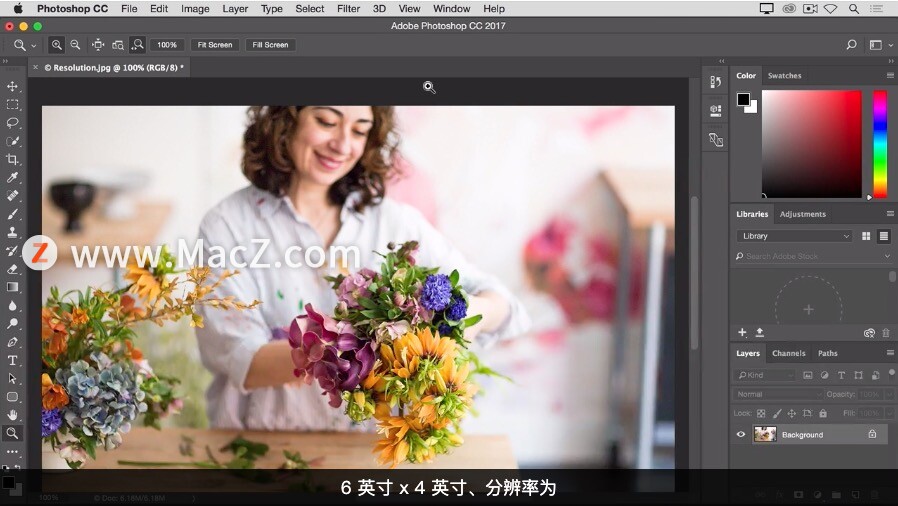Click the Libraries cloud sync icon
Image resolution: width=898 pixels, height=506 pixels.
(x=869, y=333)
